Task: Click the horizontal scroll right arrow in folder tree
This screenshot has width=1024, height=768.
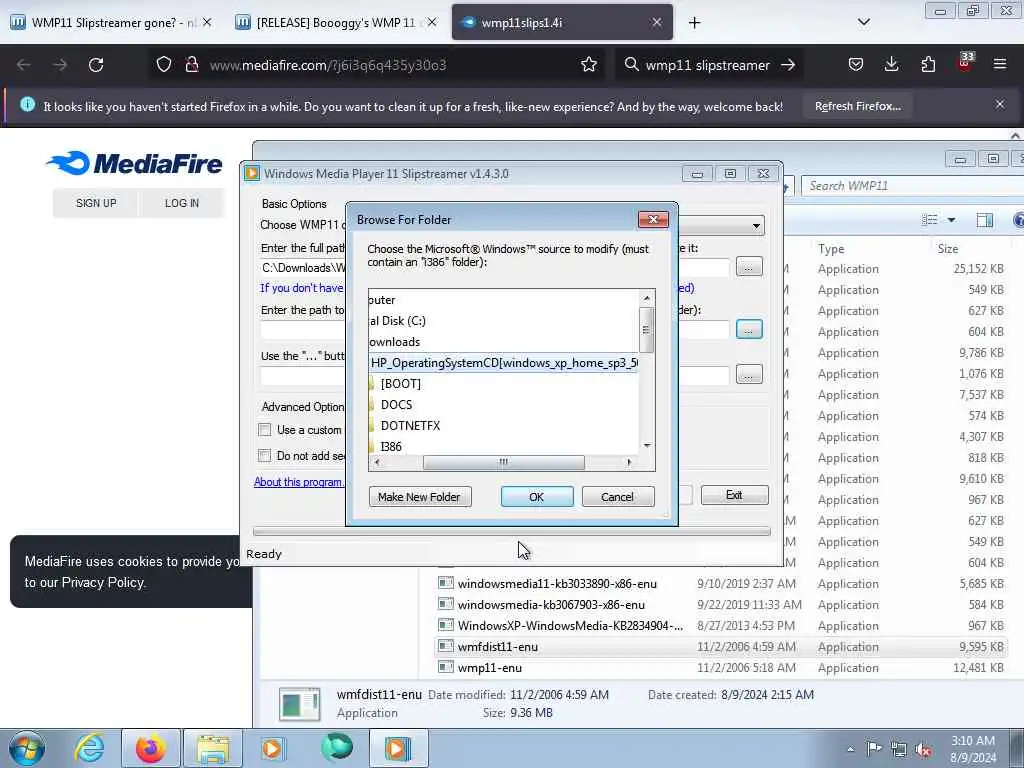Action: [629, 462]
